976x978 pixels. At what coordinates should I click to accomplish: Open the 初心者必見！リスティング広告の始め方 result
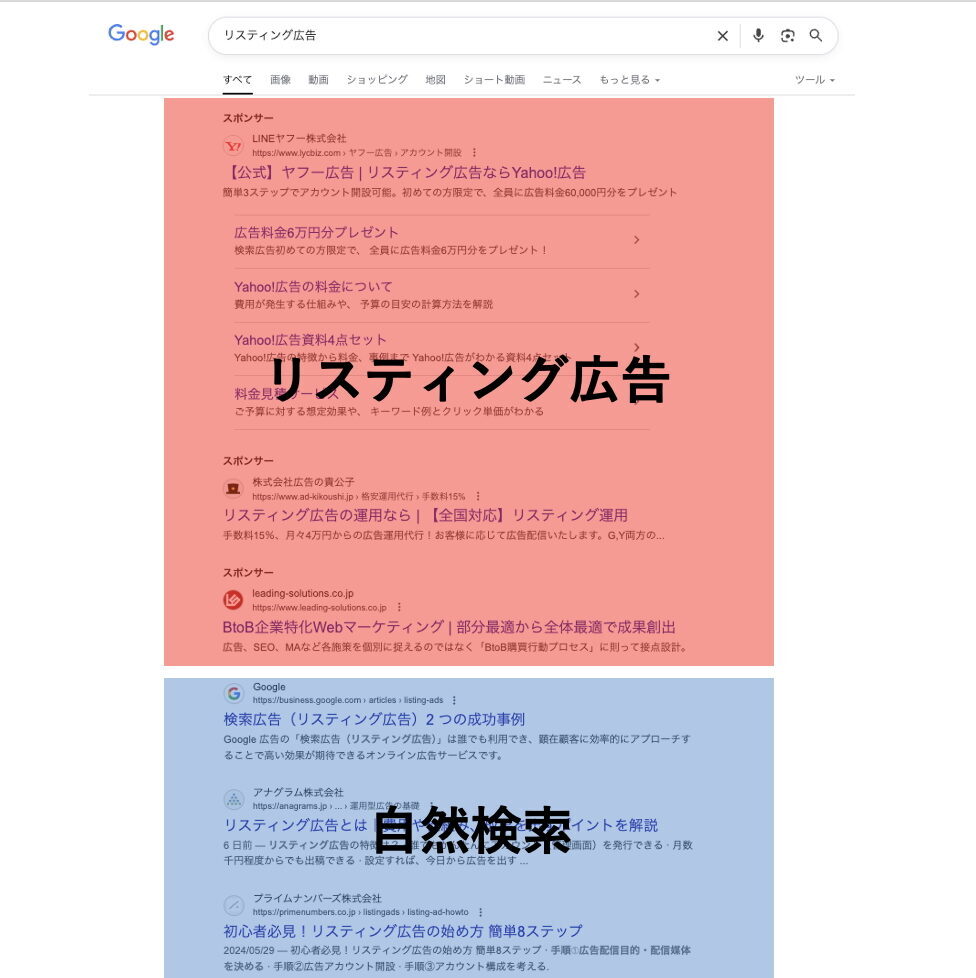tap(403, 931)
